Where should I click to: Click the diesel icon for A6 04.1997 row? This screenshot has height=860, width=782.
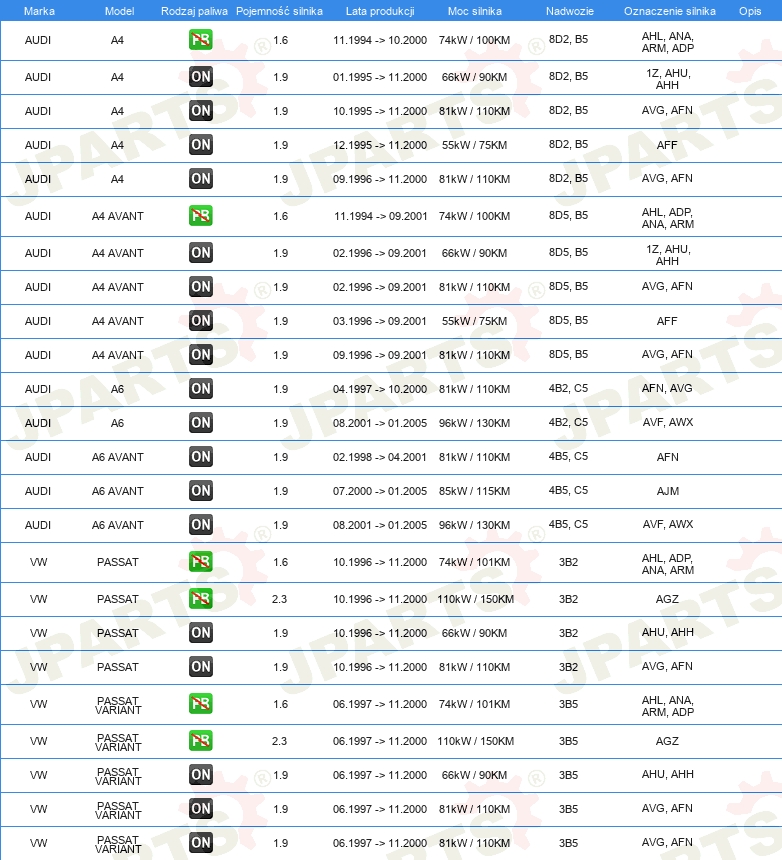tap(201, 389)
